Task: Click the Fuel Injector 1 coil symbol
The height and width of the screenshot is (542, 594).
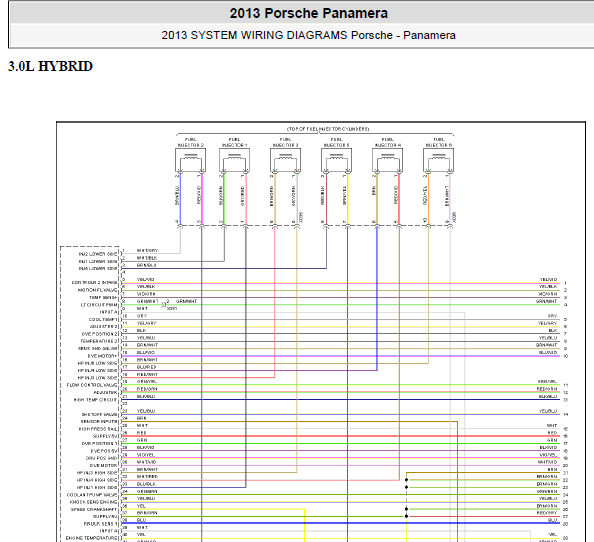Action: [x=234, y=161]
